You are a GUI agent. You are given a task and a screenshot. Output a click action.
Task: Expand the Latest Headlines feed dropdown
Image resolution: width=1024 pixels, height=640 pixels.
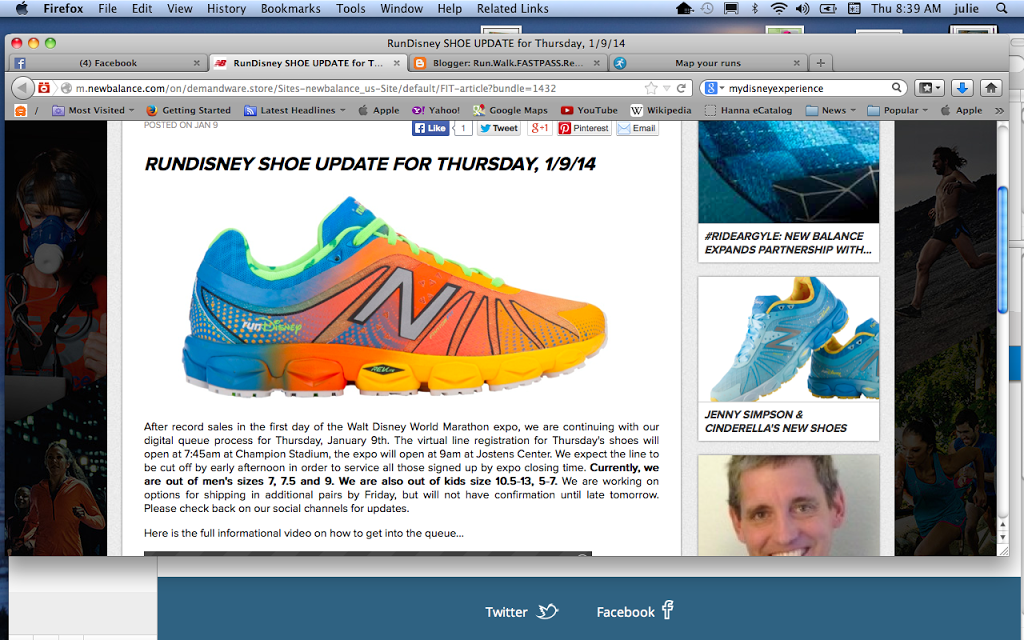[x=295, y=110]
